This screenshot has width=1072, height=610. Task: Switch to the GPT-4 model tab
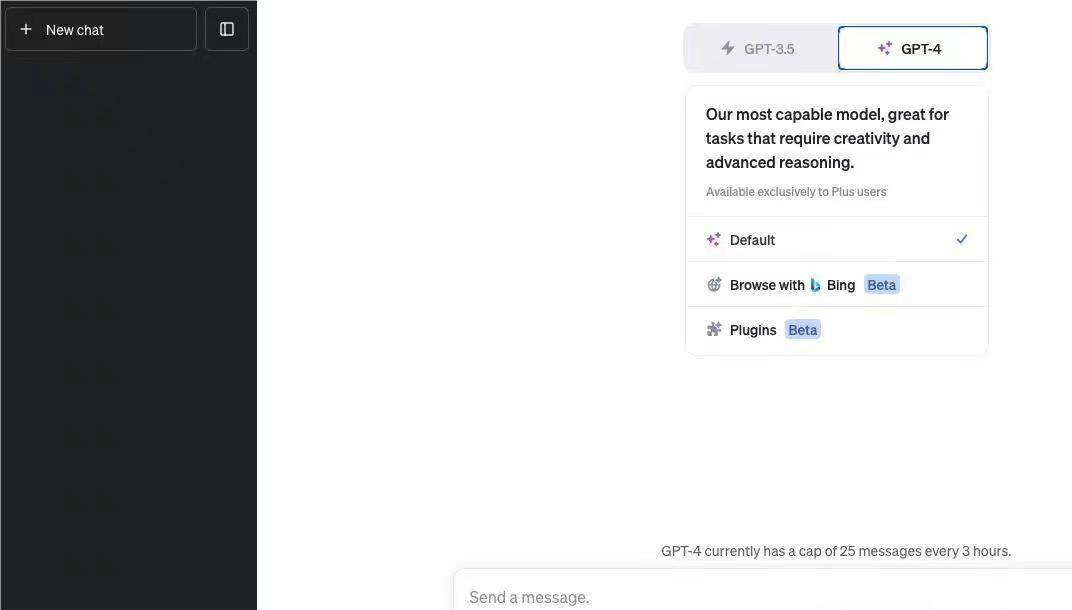913,48
